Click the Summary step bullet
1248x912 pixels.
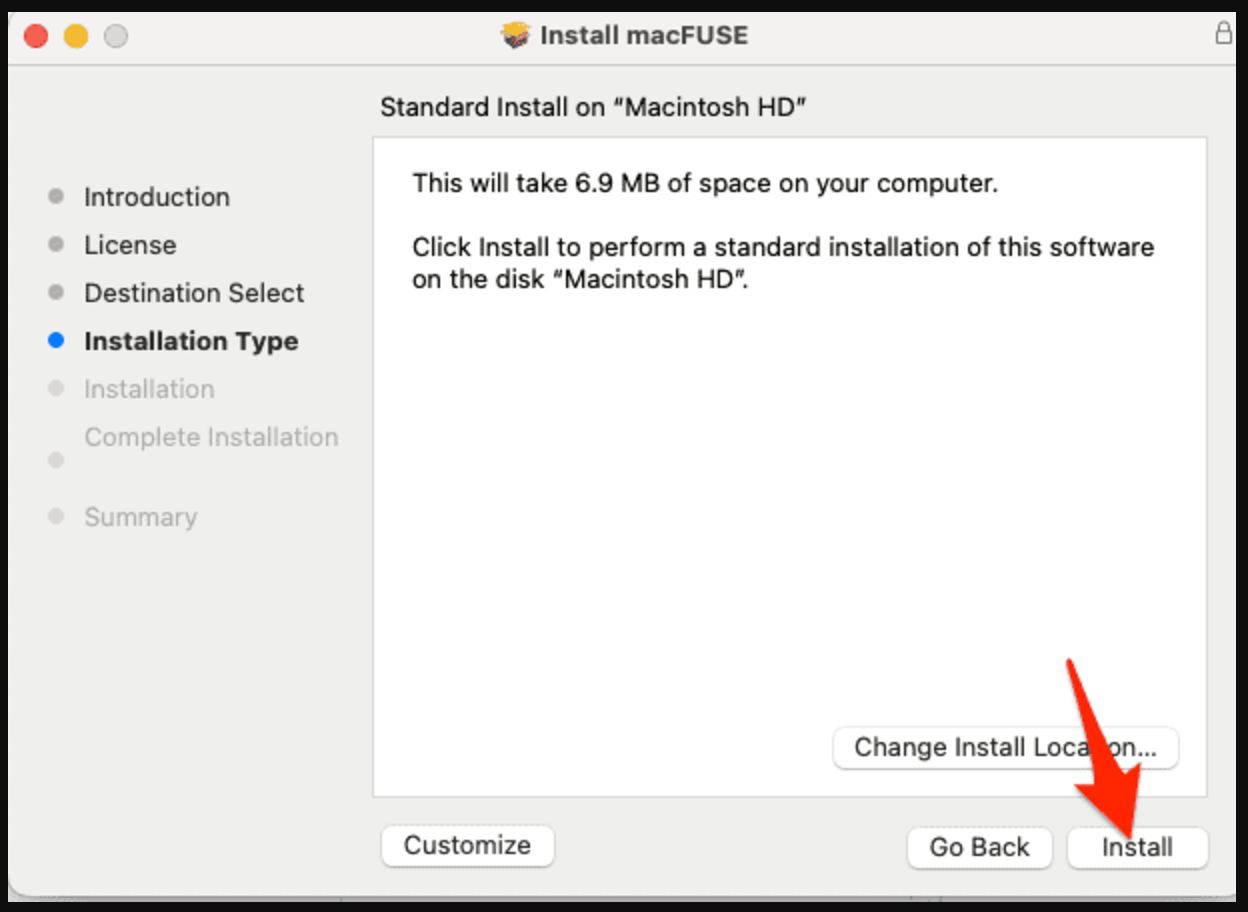(55, 517)
